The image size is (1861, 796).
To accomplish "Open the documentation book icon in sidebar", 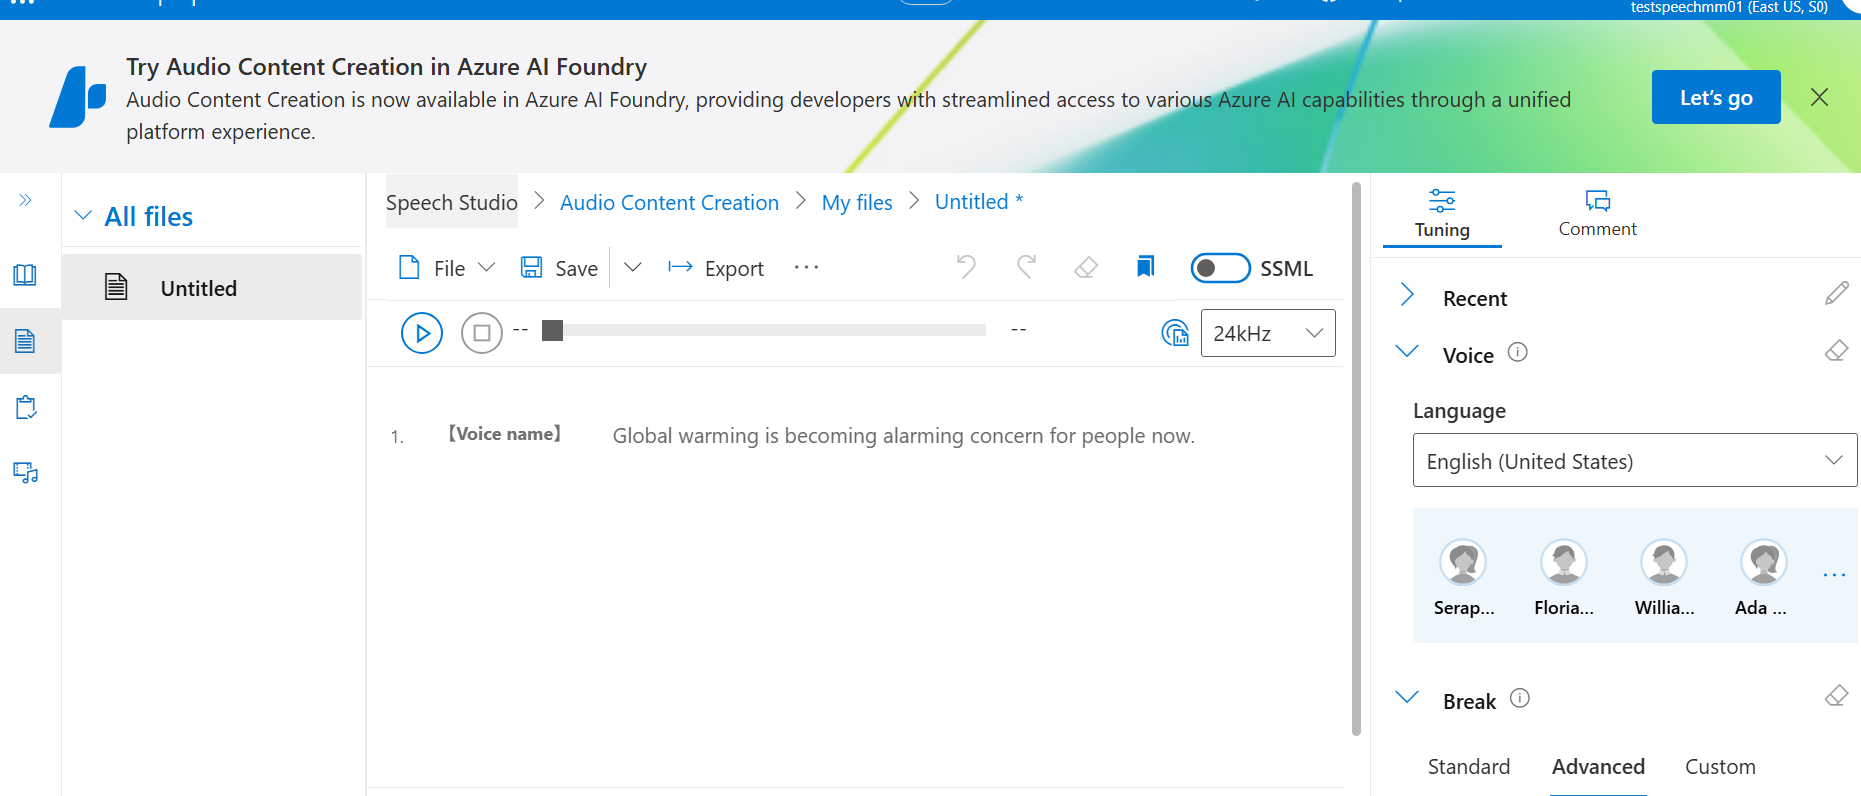I will coord(25,275).
